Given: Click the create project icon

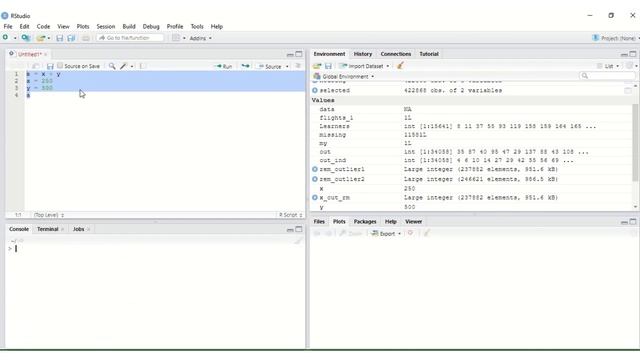Looking at the screenshot, I should 26,38.
